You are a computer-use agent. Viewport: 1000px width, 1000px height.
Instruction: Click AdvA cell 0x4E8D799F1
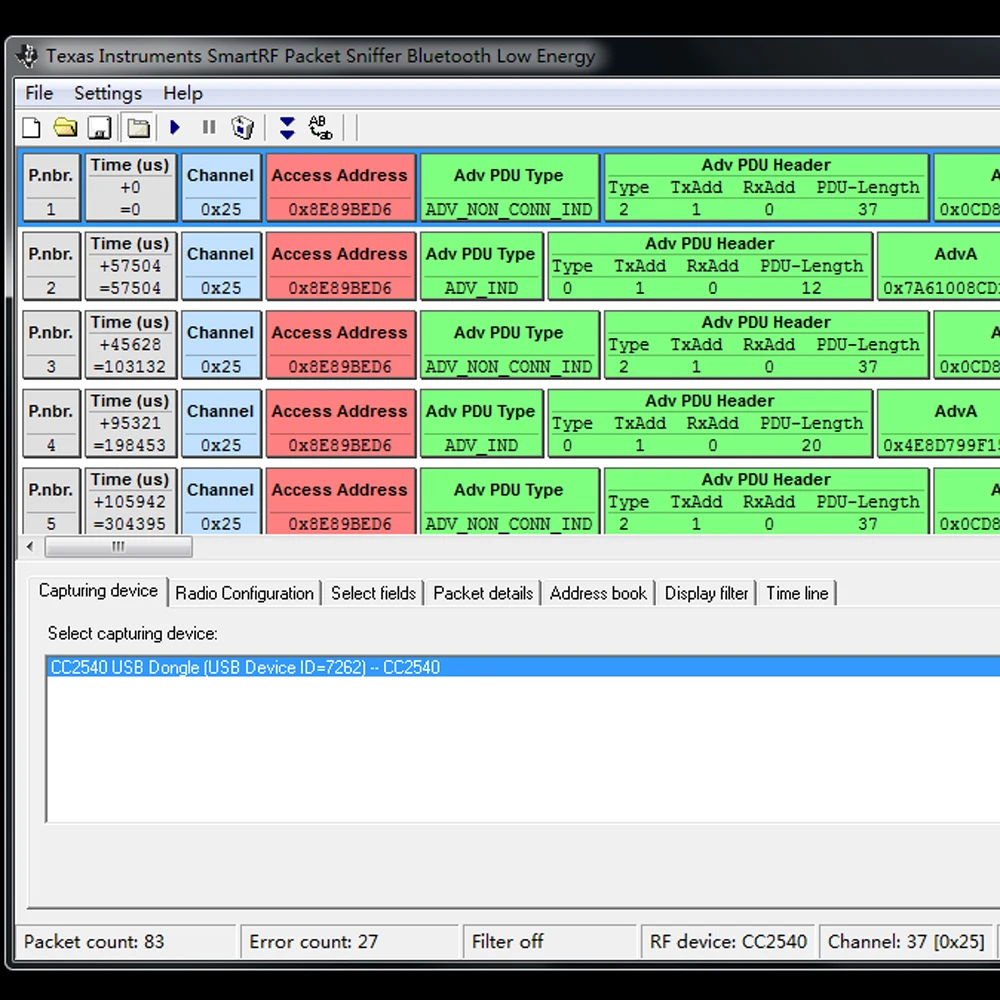point(939,423)
